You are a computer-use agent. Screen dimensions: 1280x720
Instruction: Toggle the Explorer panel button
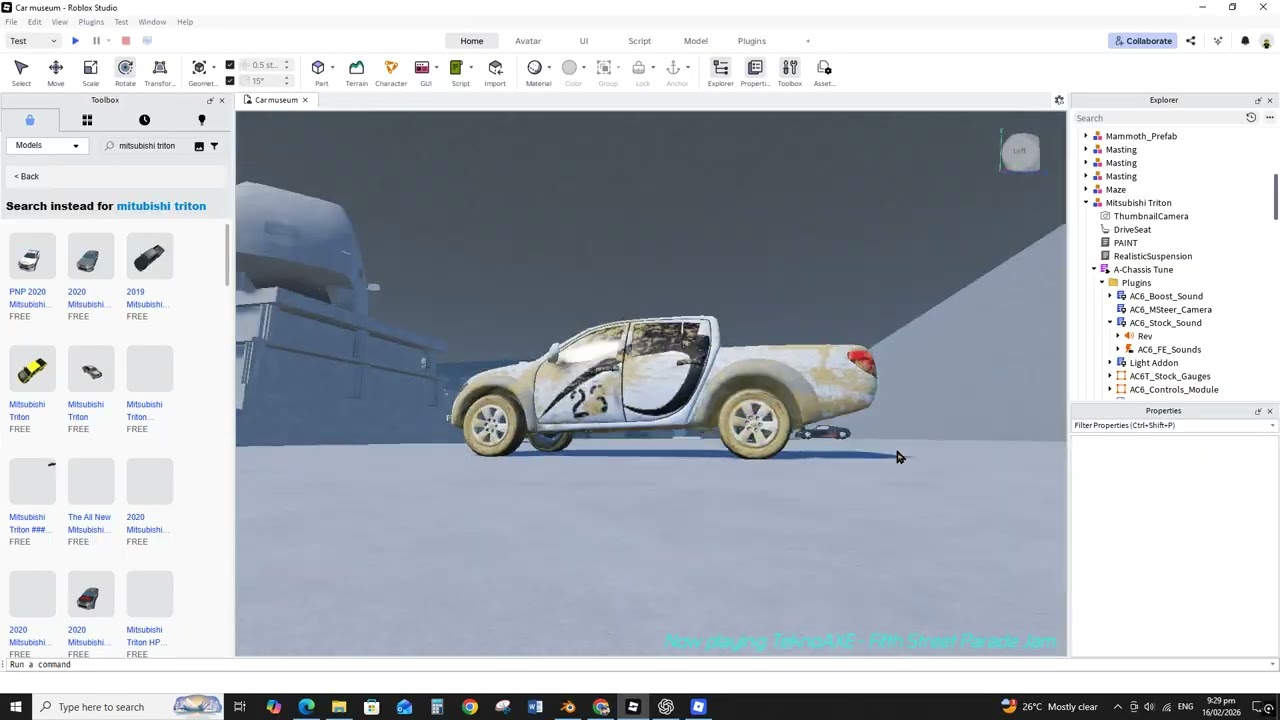pyautogui.click(x=720, y=72)
